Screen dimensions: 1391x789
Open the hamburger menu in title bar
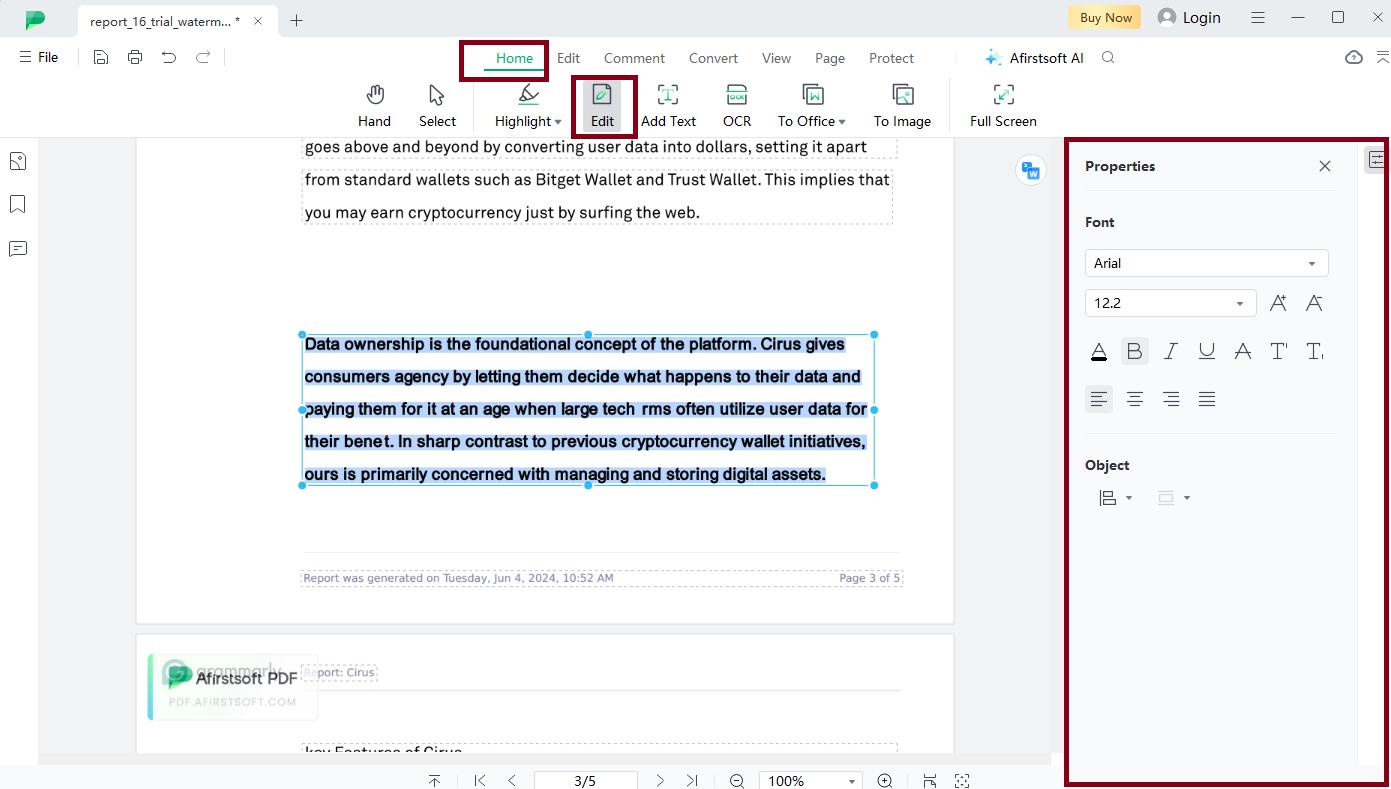tap(1258, 17)
